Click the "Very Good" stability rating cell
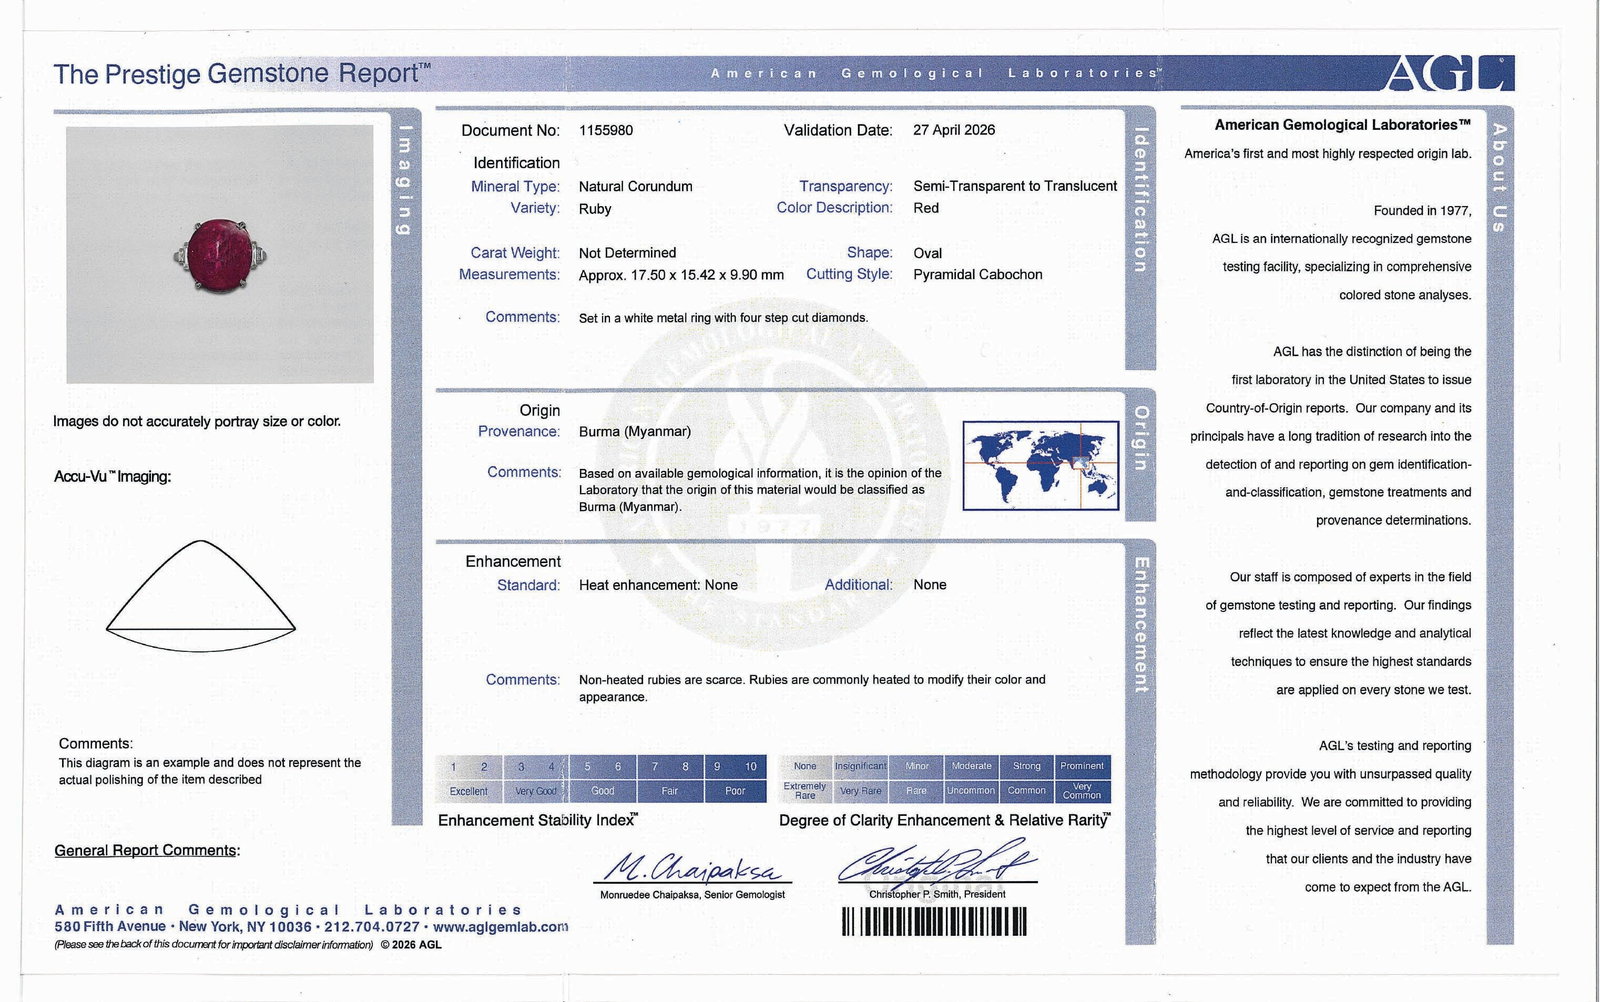The height and width of the screenshot is (1002, 1600). click(x=535, y=791)
